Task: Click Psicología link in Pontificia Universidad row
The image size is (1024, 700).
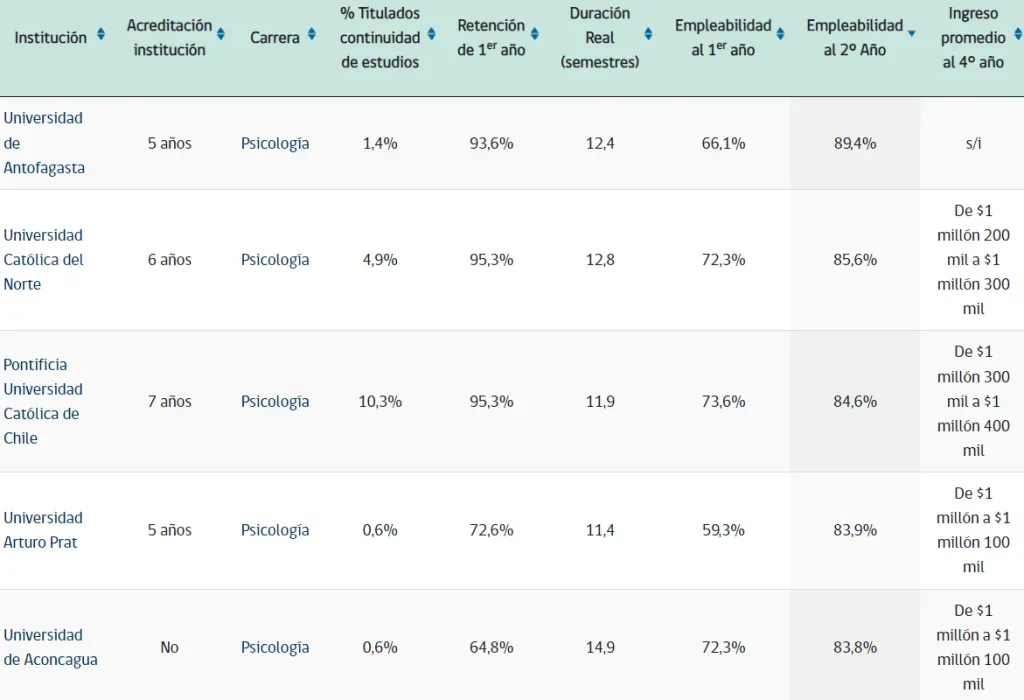Action: (275, 401)
